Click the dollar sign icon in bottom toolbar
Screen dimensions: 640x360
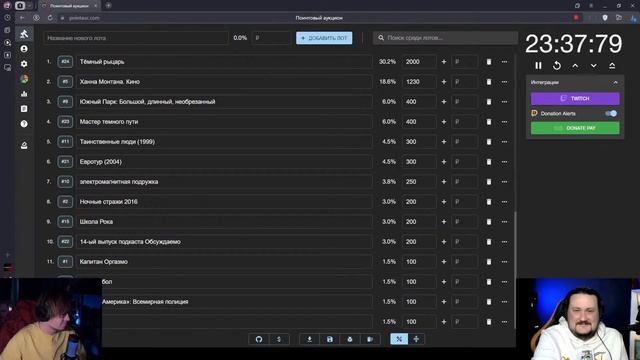coord(279,339)
